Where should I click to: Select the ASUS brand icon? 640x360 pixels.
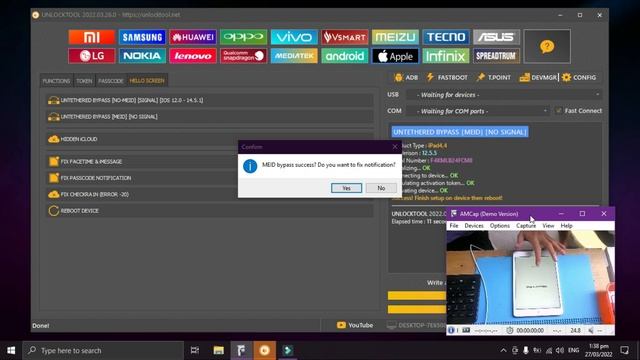(x=496, y=37)
